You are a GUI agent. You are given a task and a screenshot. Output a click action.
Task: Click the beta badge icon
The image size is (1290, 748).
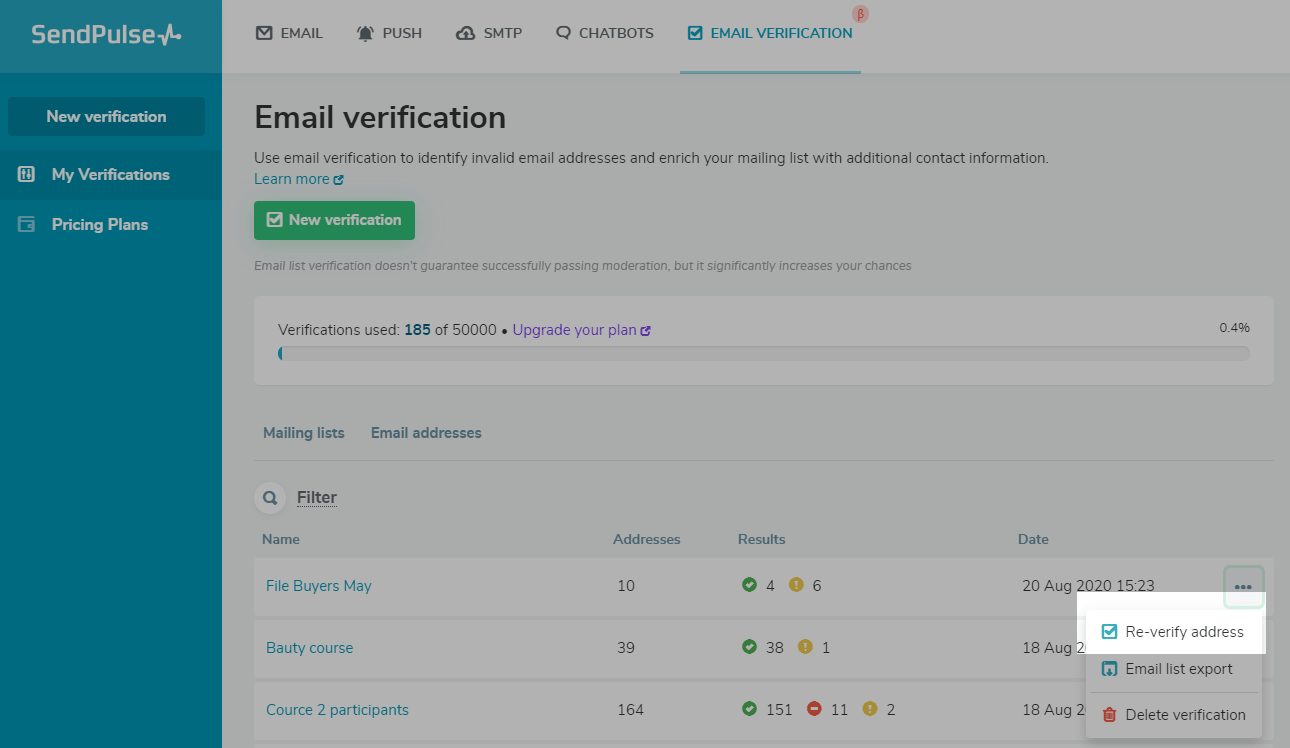[860, 14]
